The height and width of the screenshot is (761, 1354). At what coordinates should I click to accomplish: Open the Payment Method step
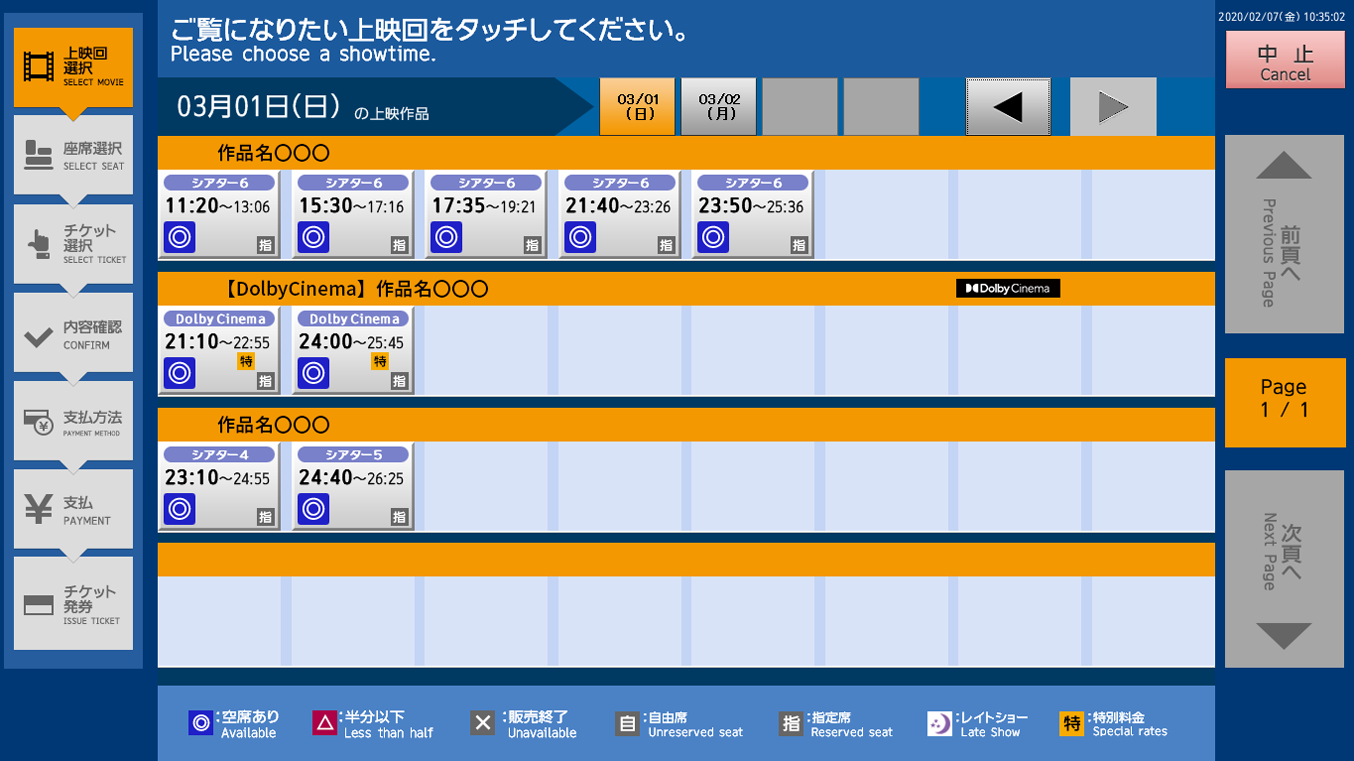[73, 421]
